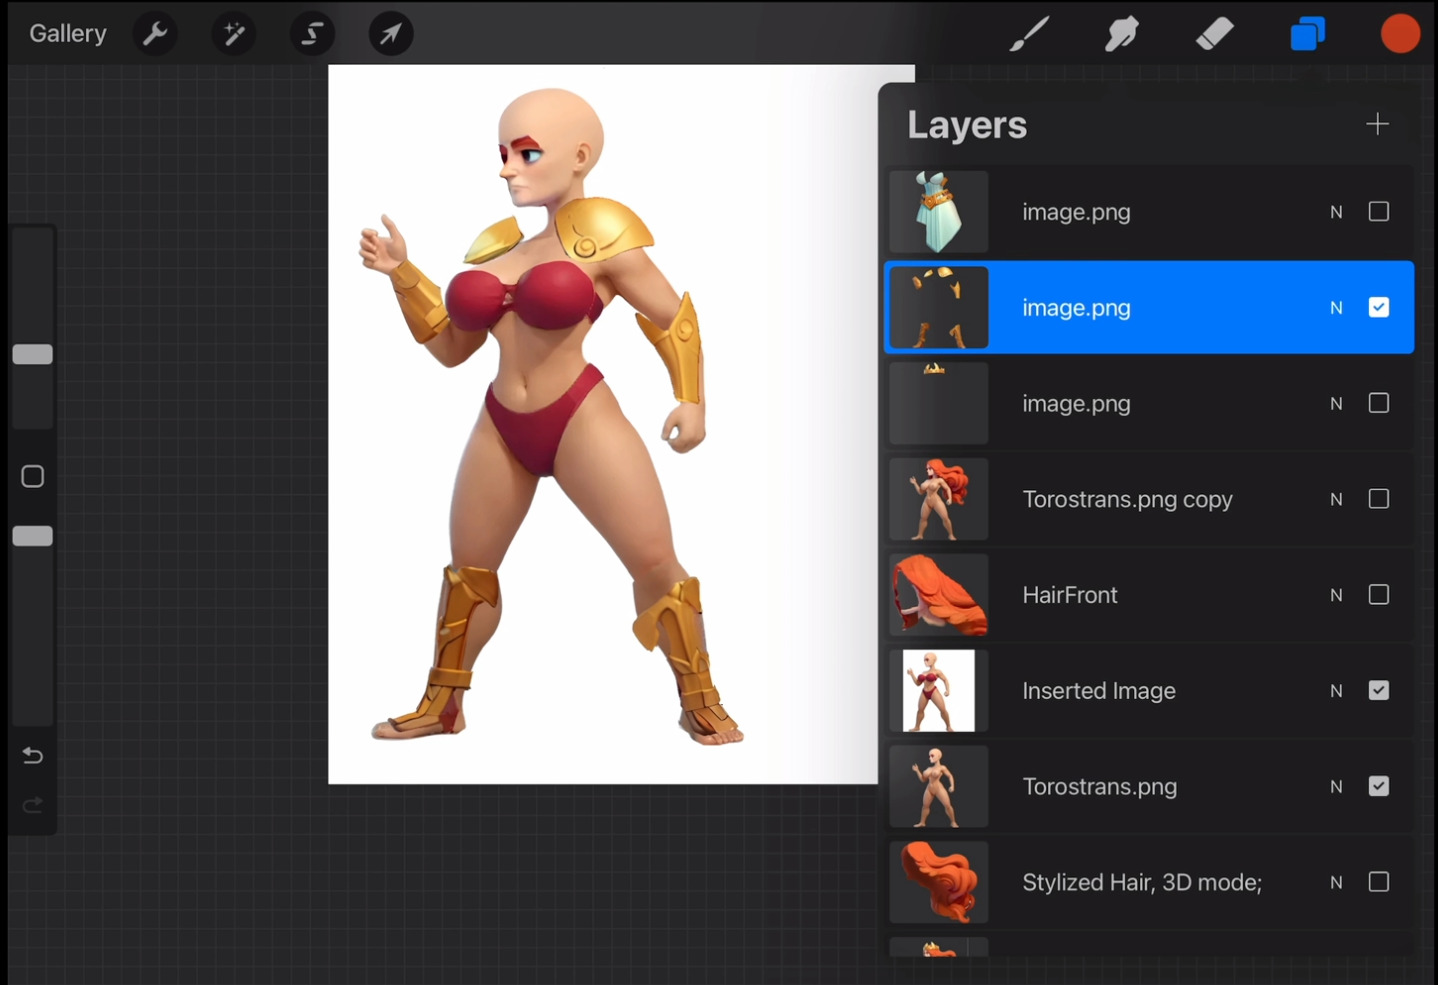This screenshot has height=985, width=1438.
Task: Toggle the Layers panel open
Action: coord(1307,33)
